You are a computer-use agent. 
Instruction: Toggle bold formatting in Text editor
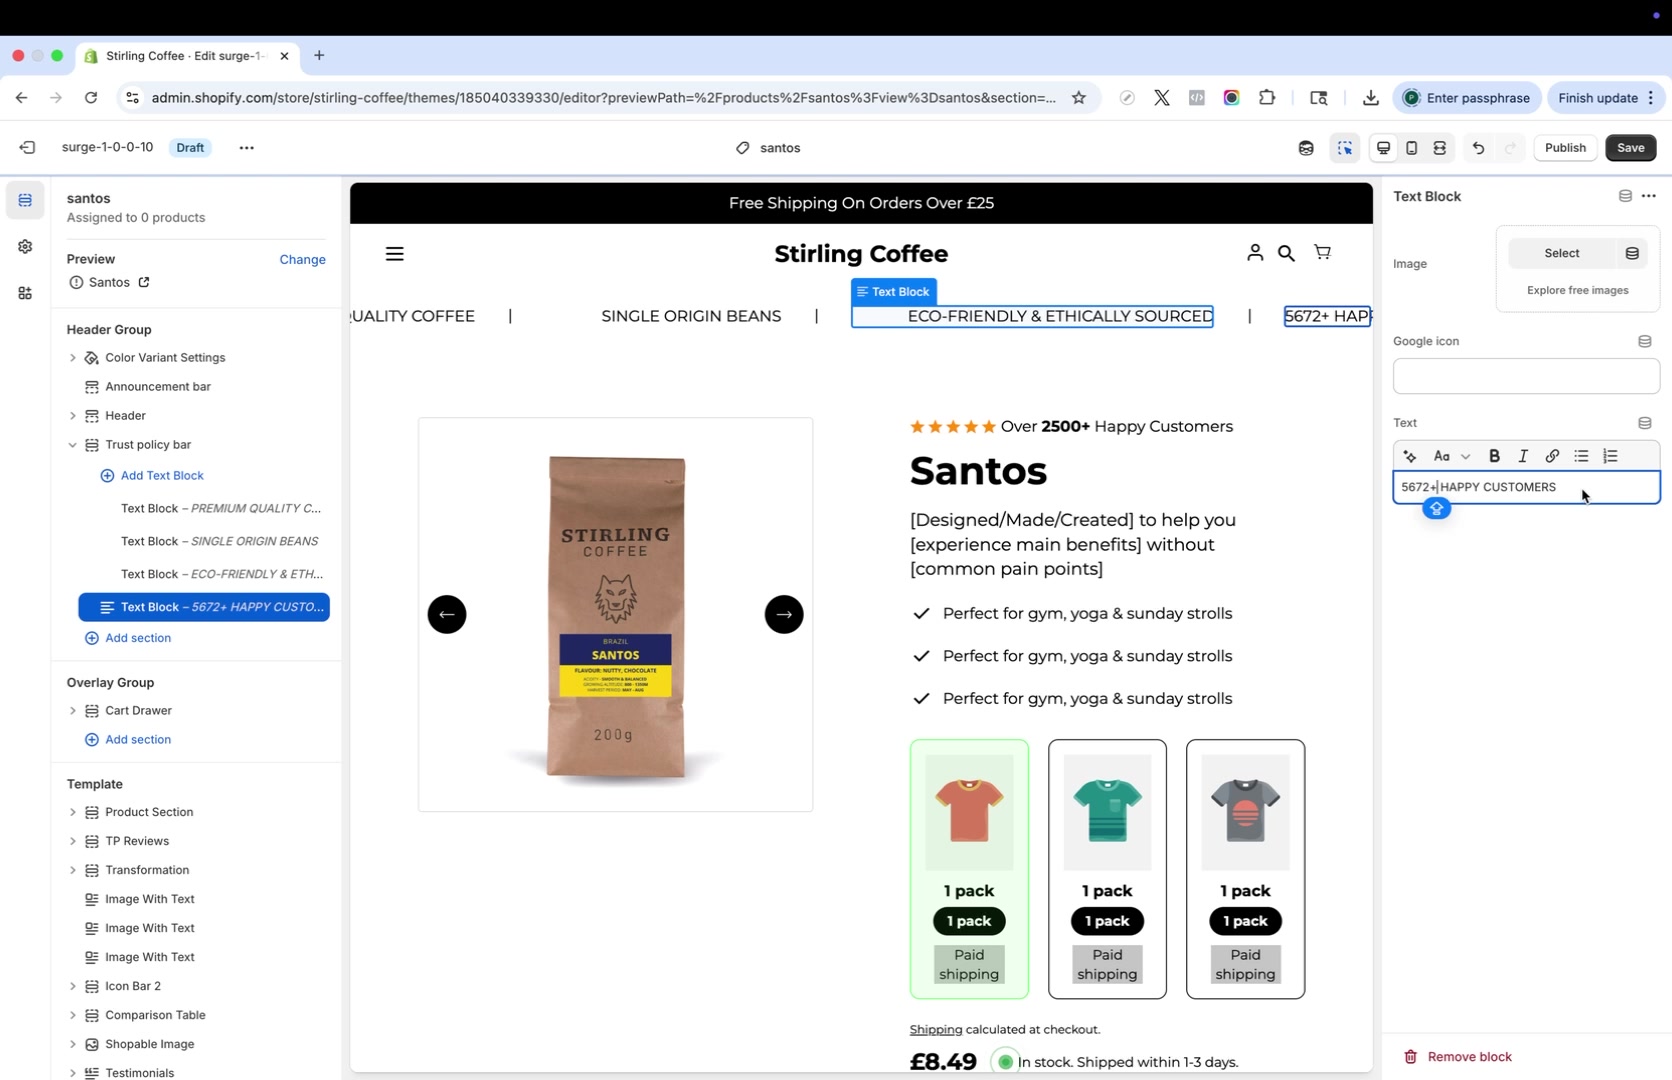coord(1494,456)
